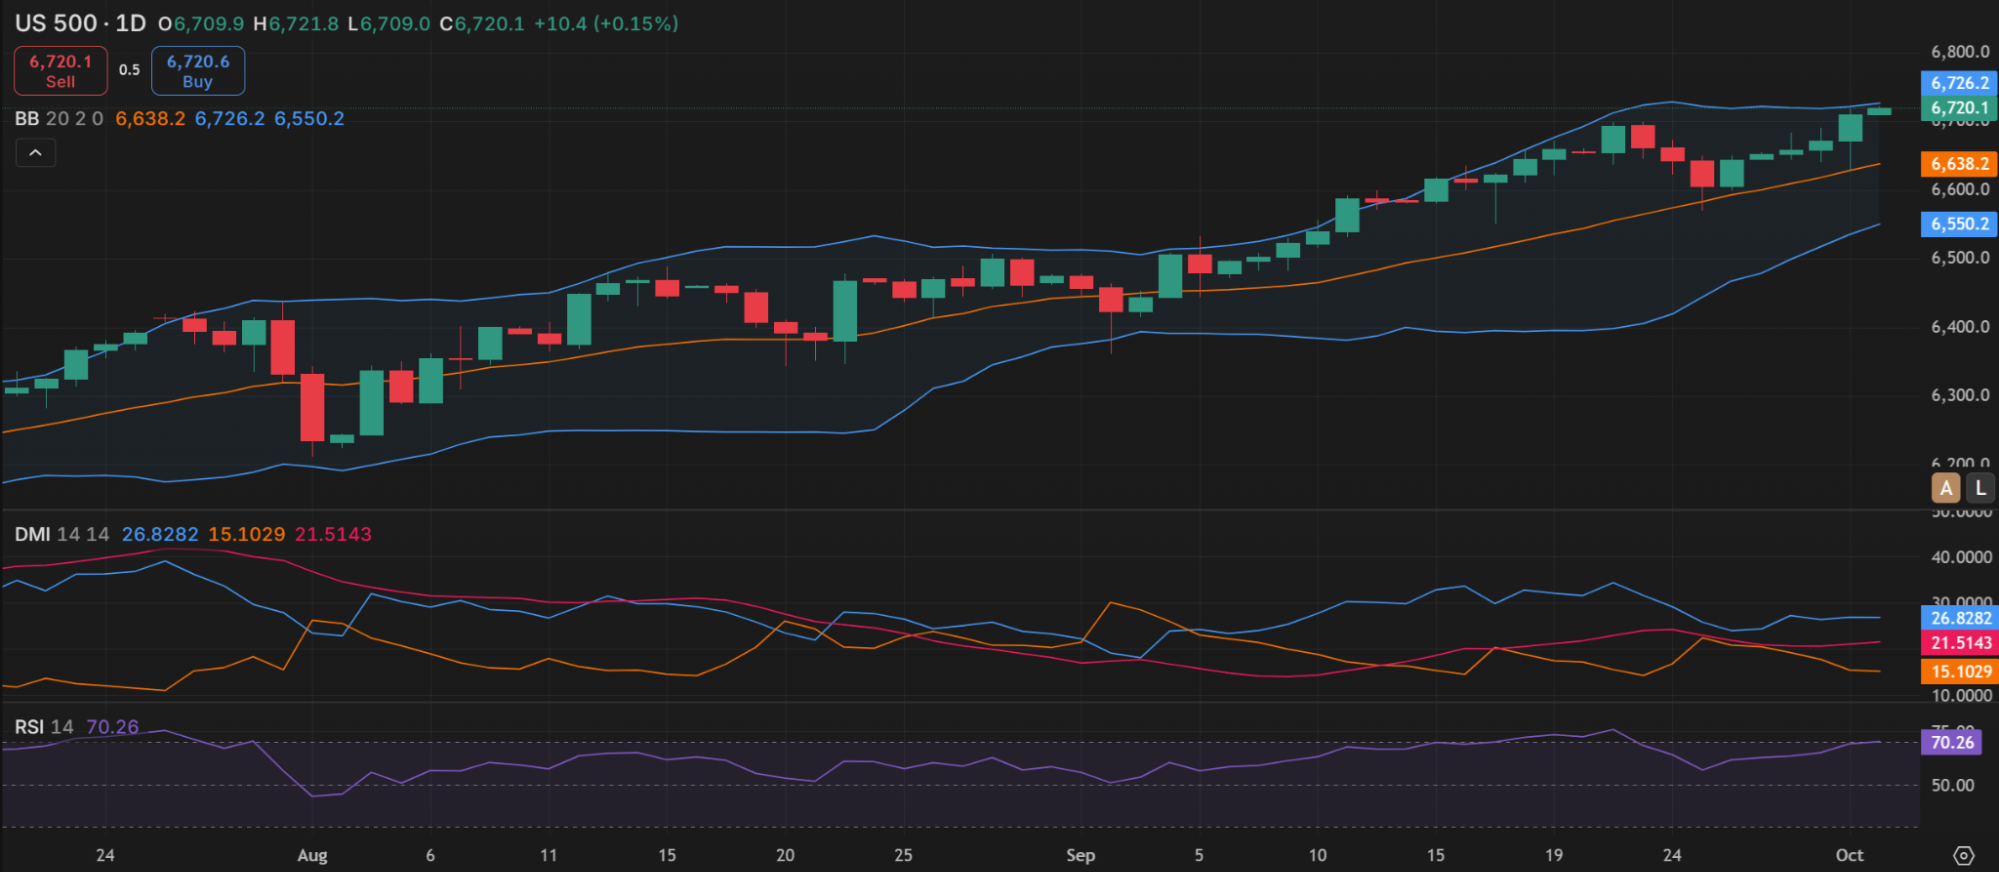
Task: Select the BB 20 2 0 indicator legend
Action: [59, 119]
